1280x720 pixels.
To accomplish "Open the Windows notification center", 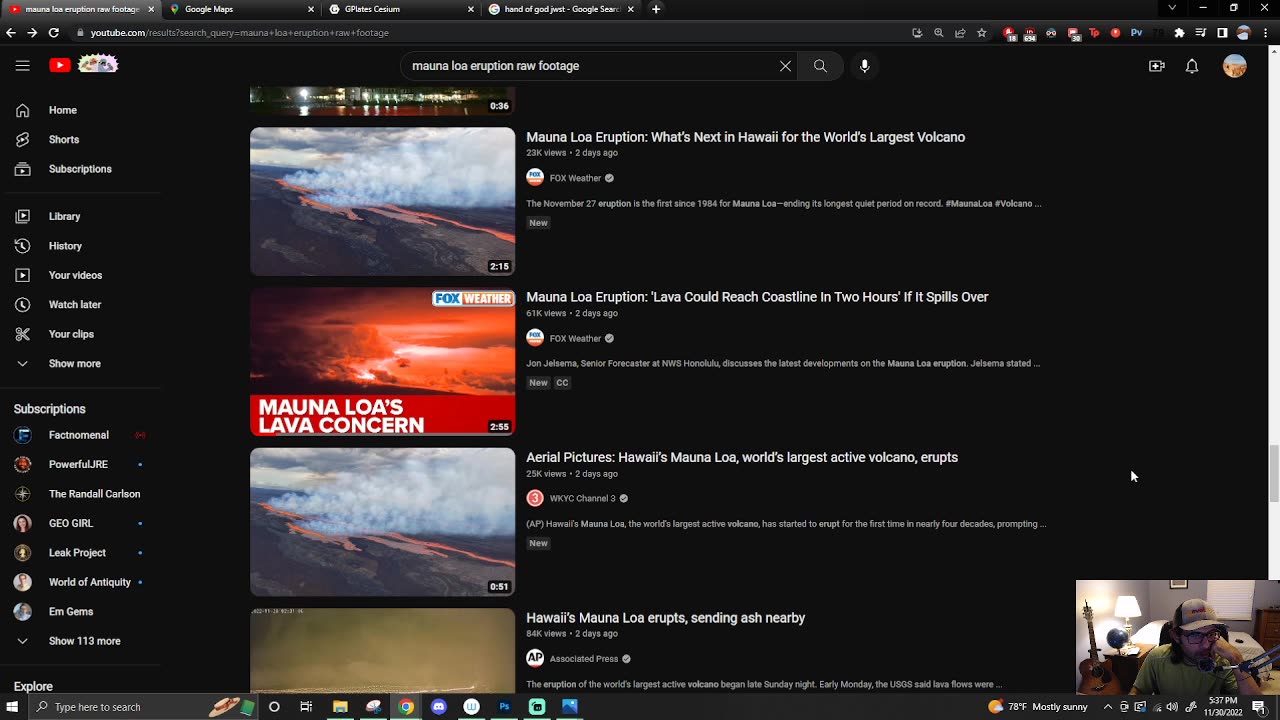I will (1259, 707).
